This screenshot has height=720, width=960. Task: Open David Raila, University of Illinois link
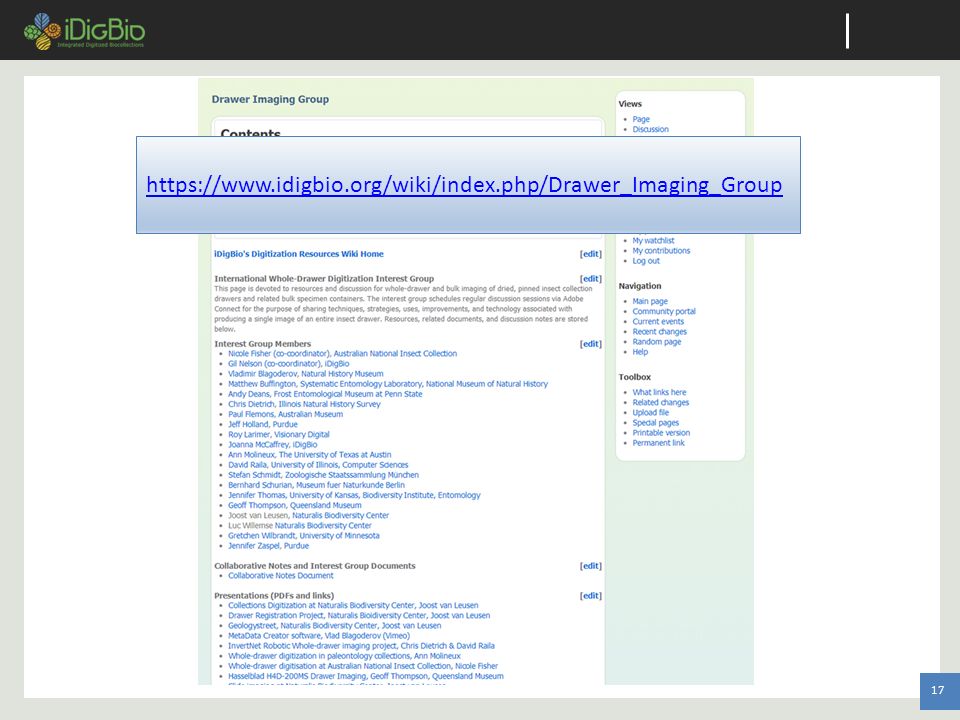[318, 465]
